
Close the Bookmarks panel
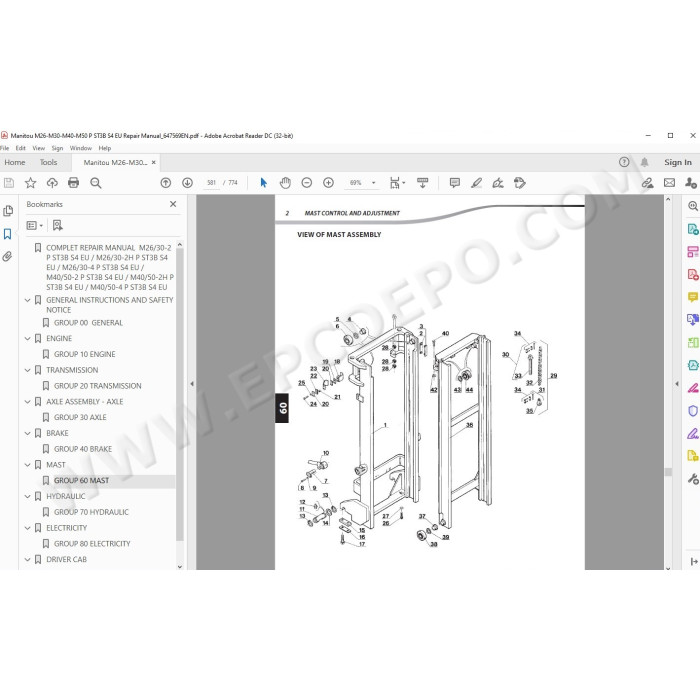173,204
